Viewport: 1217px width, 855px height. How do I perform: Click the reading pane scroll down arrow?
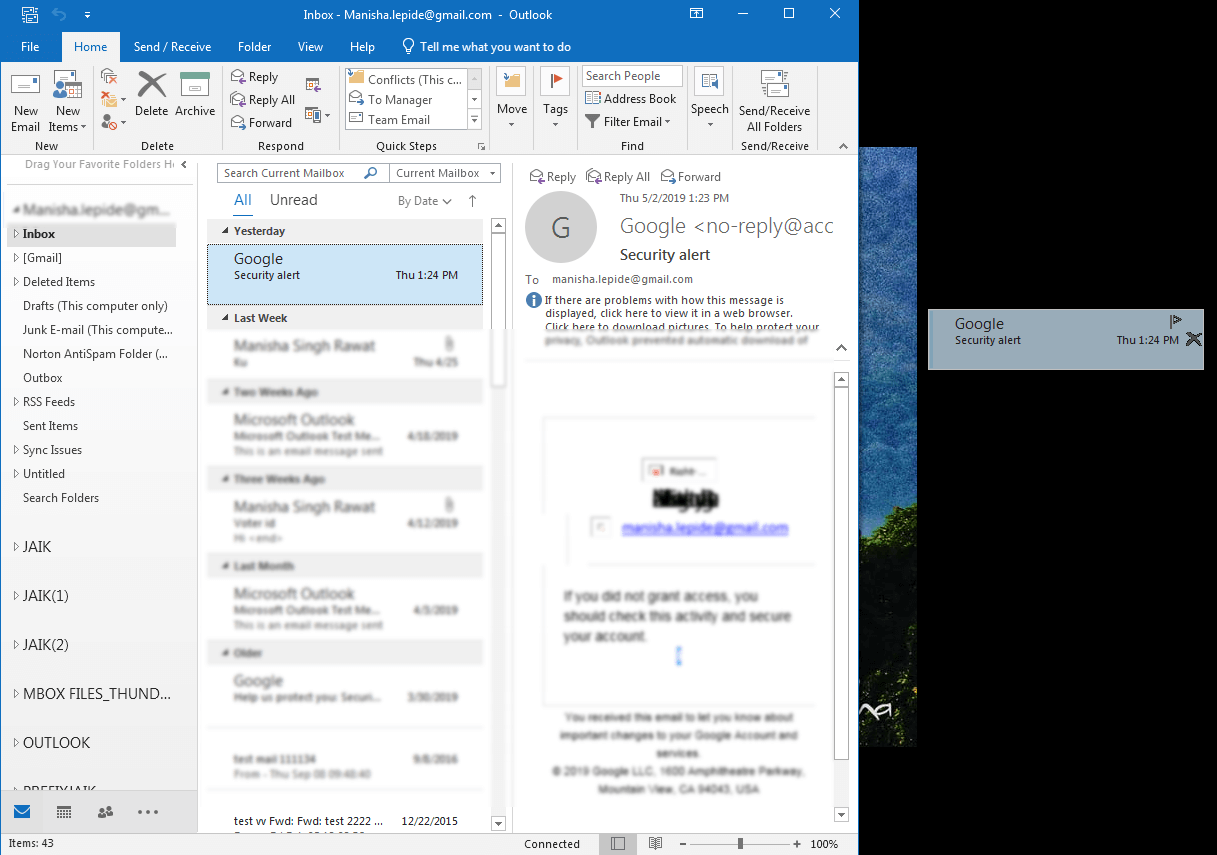coord(841,815)
